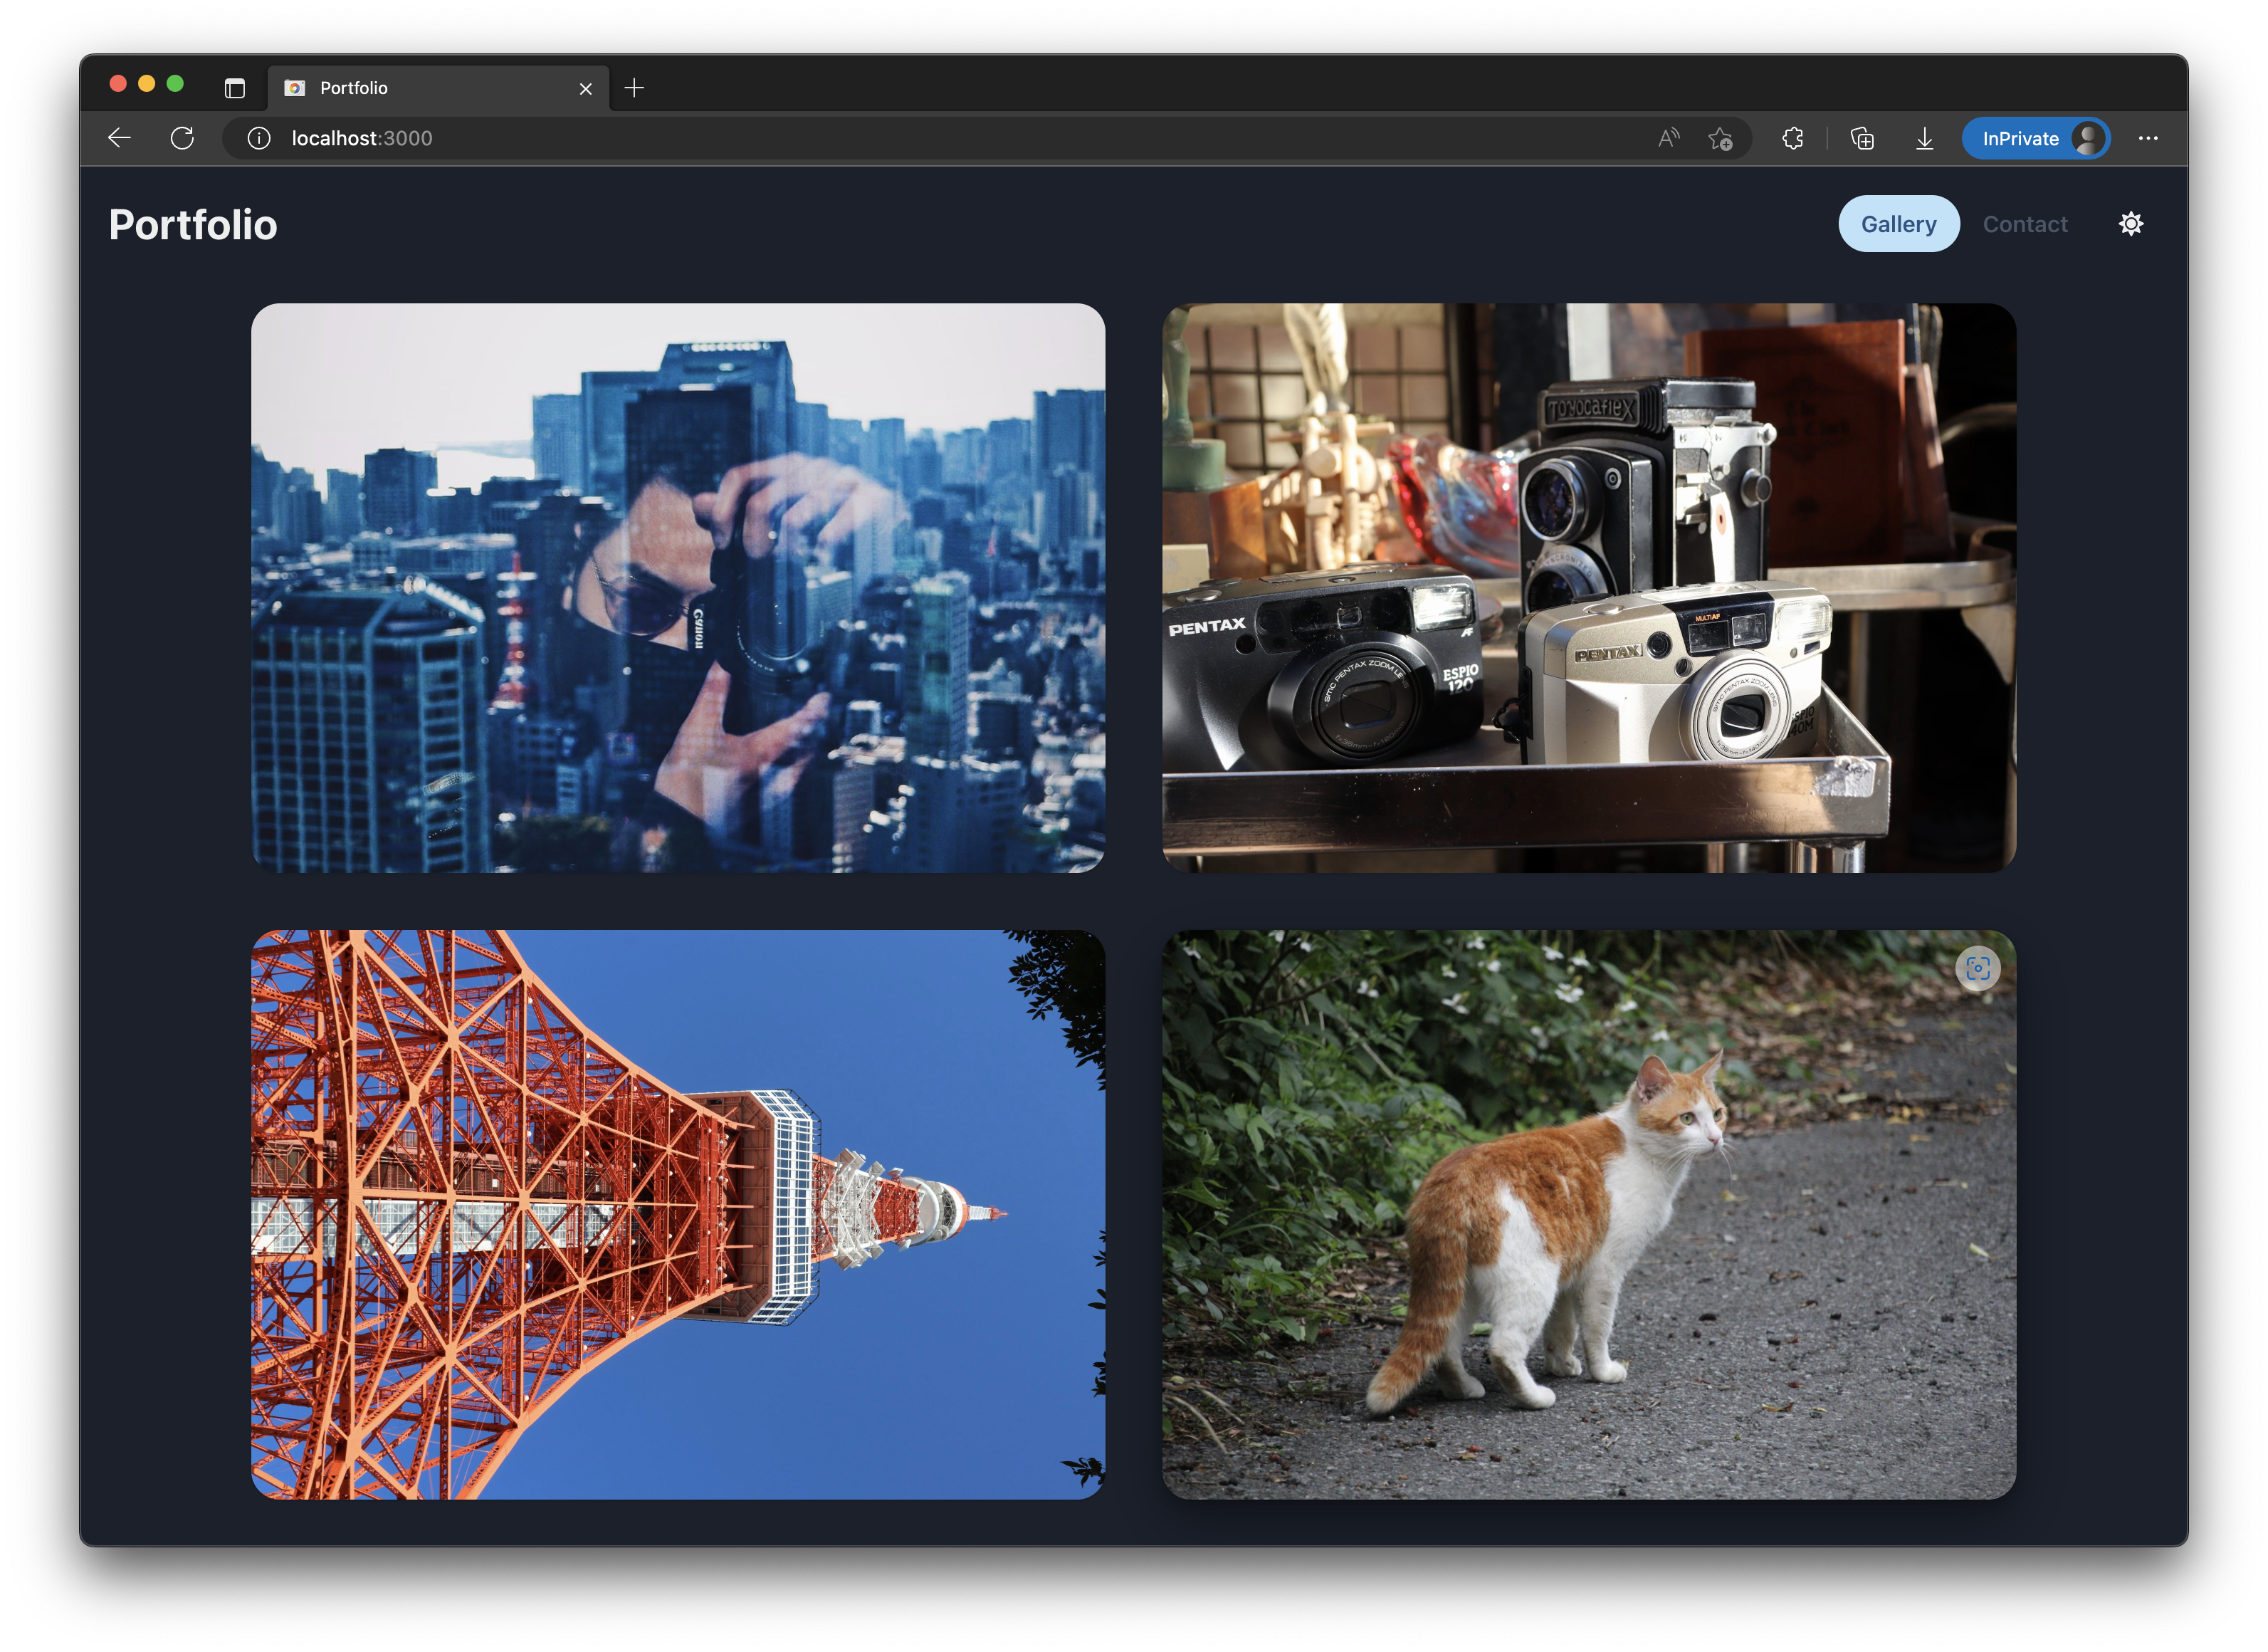Screen dimensions: 2268x1652
Task: Open site information icon next to localhost
Action: [259, 138]
